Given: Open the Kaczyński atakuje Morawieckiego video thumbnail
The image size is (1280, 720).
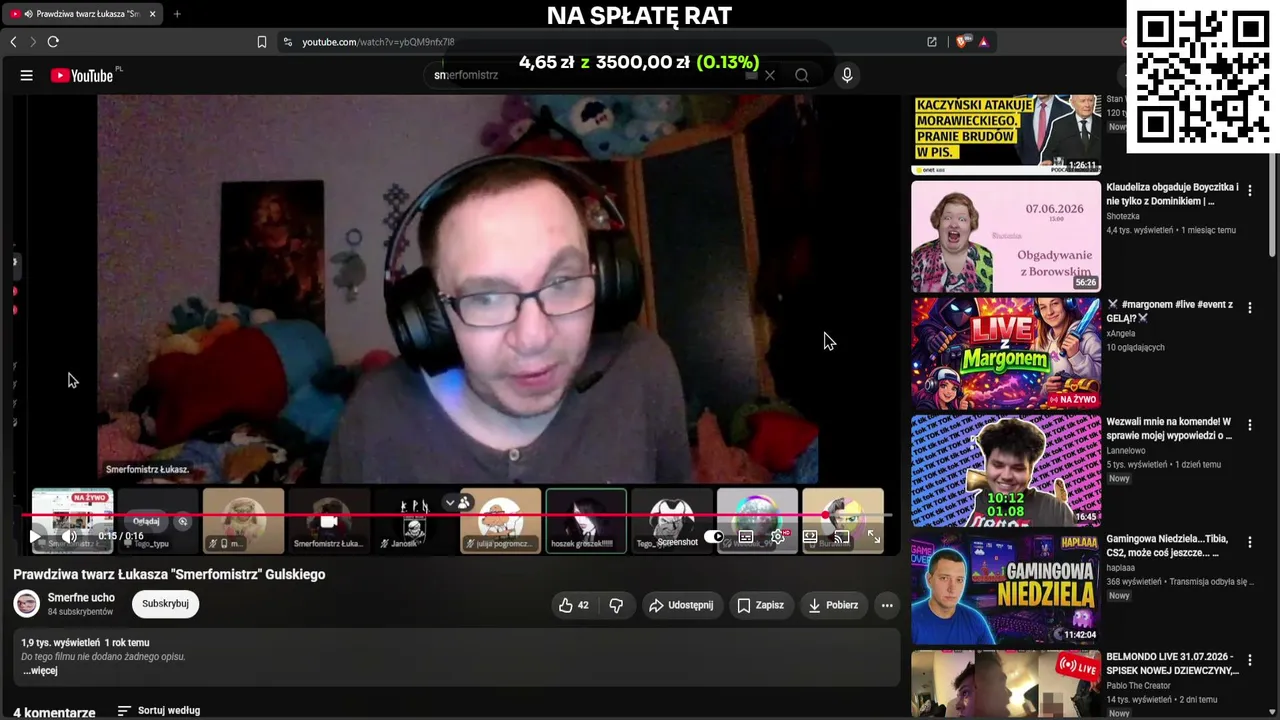Looking at the screenshot, I should [1006, 135].
